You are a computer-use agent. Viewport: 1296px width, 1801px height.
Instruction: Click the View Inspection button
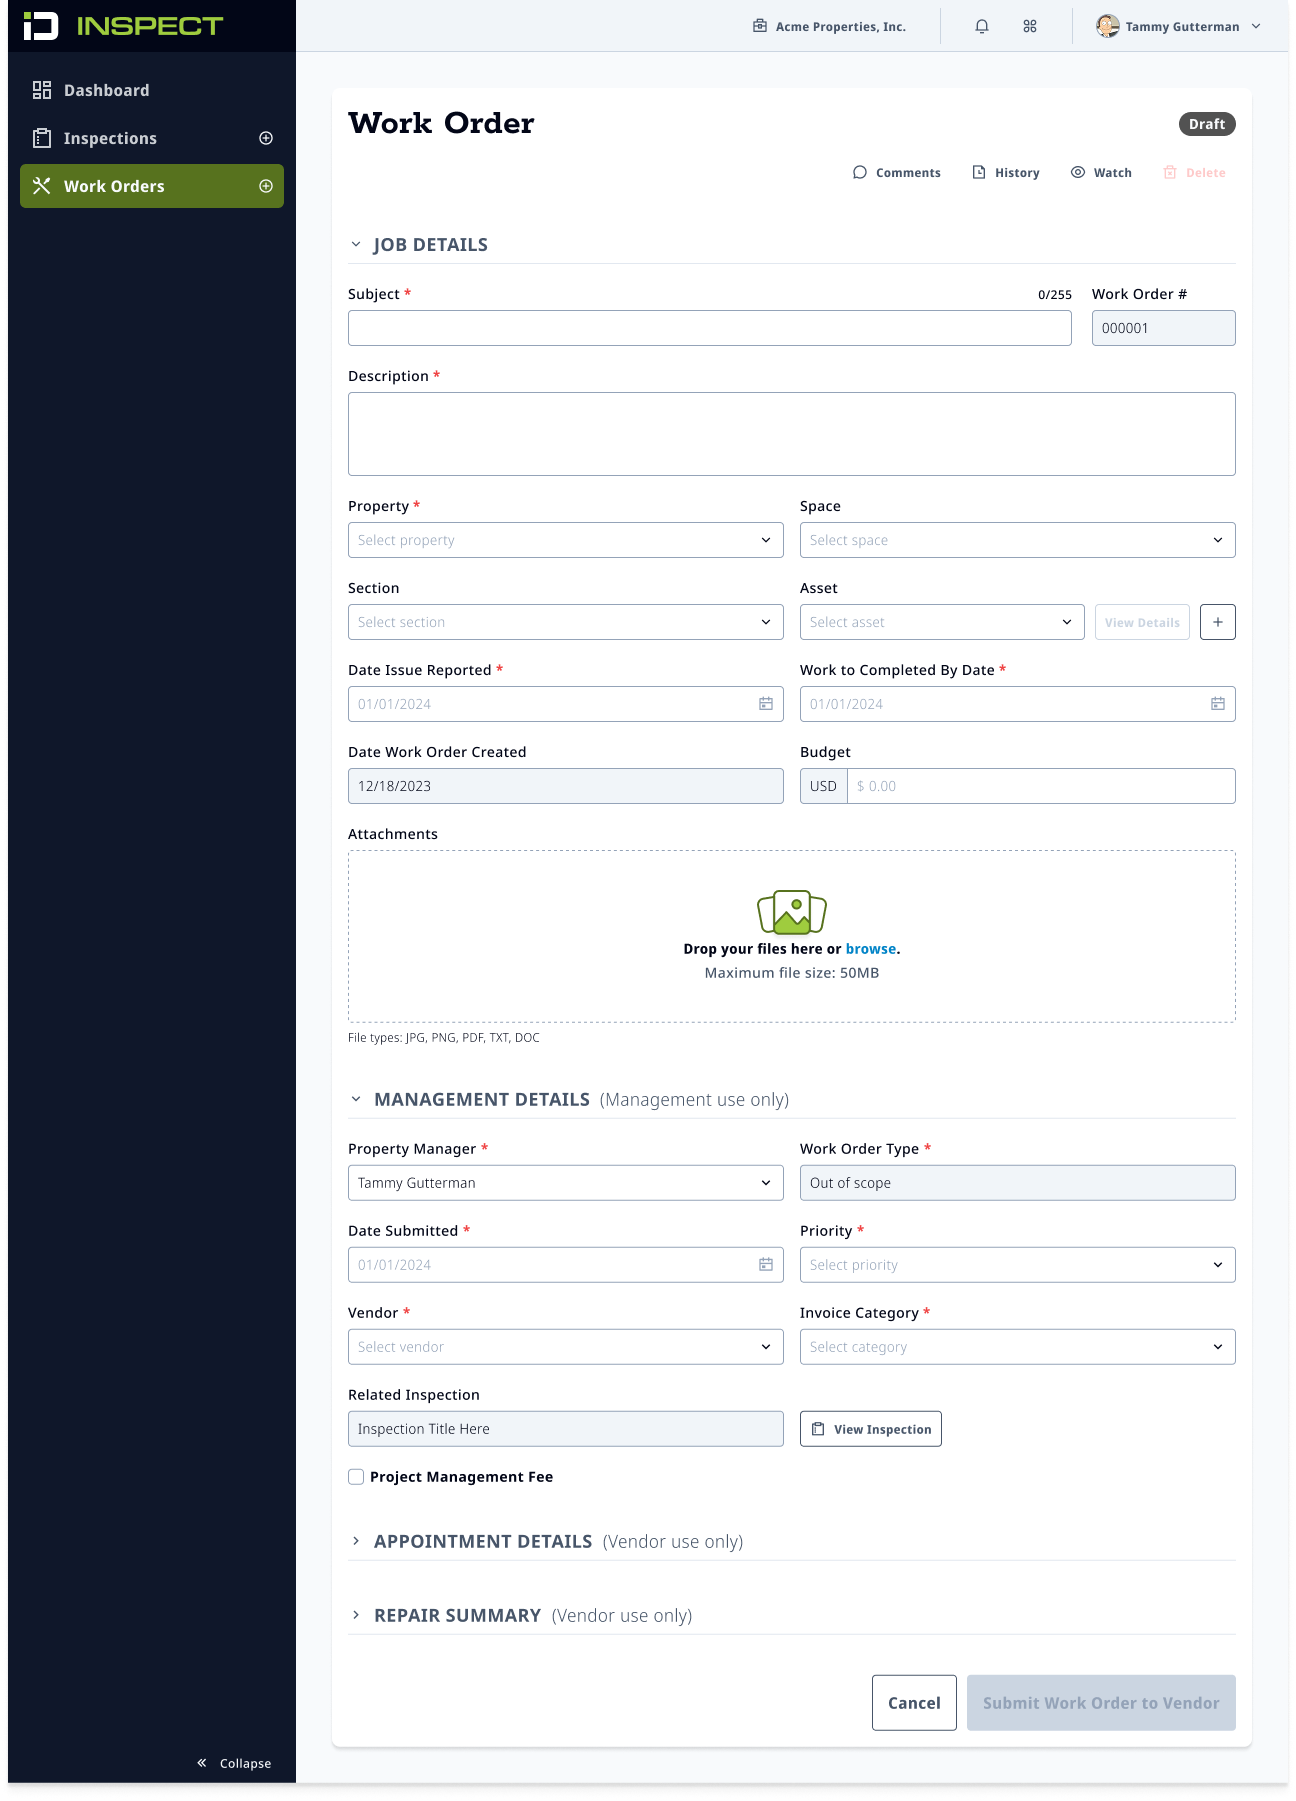click(871, 1429)
